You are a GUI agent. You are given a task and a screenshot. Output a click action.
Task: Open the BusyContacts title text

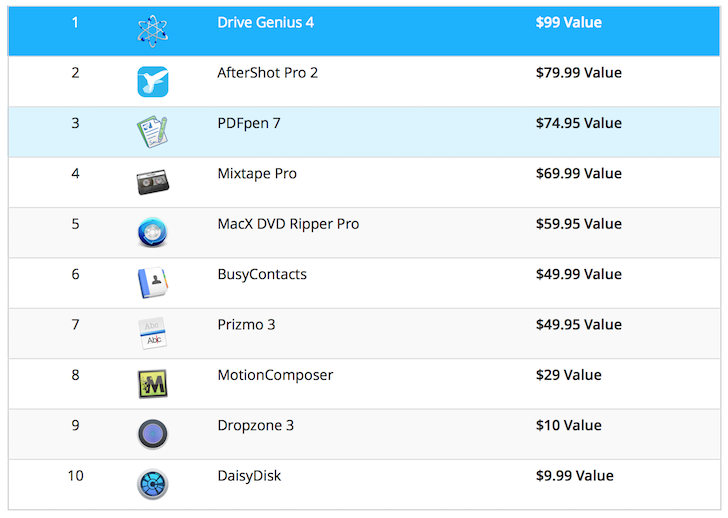pyautogui.click(x=262, y=274)
